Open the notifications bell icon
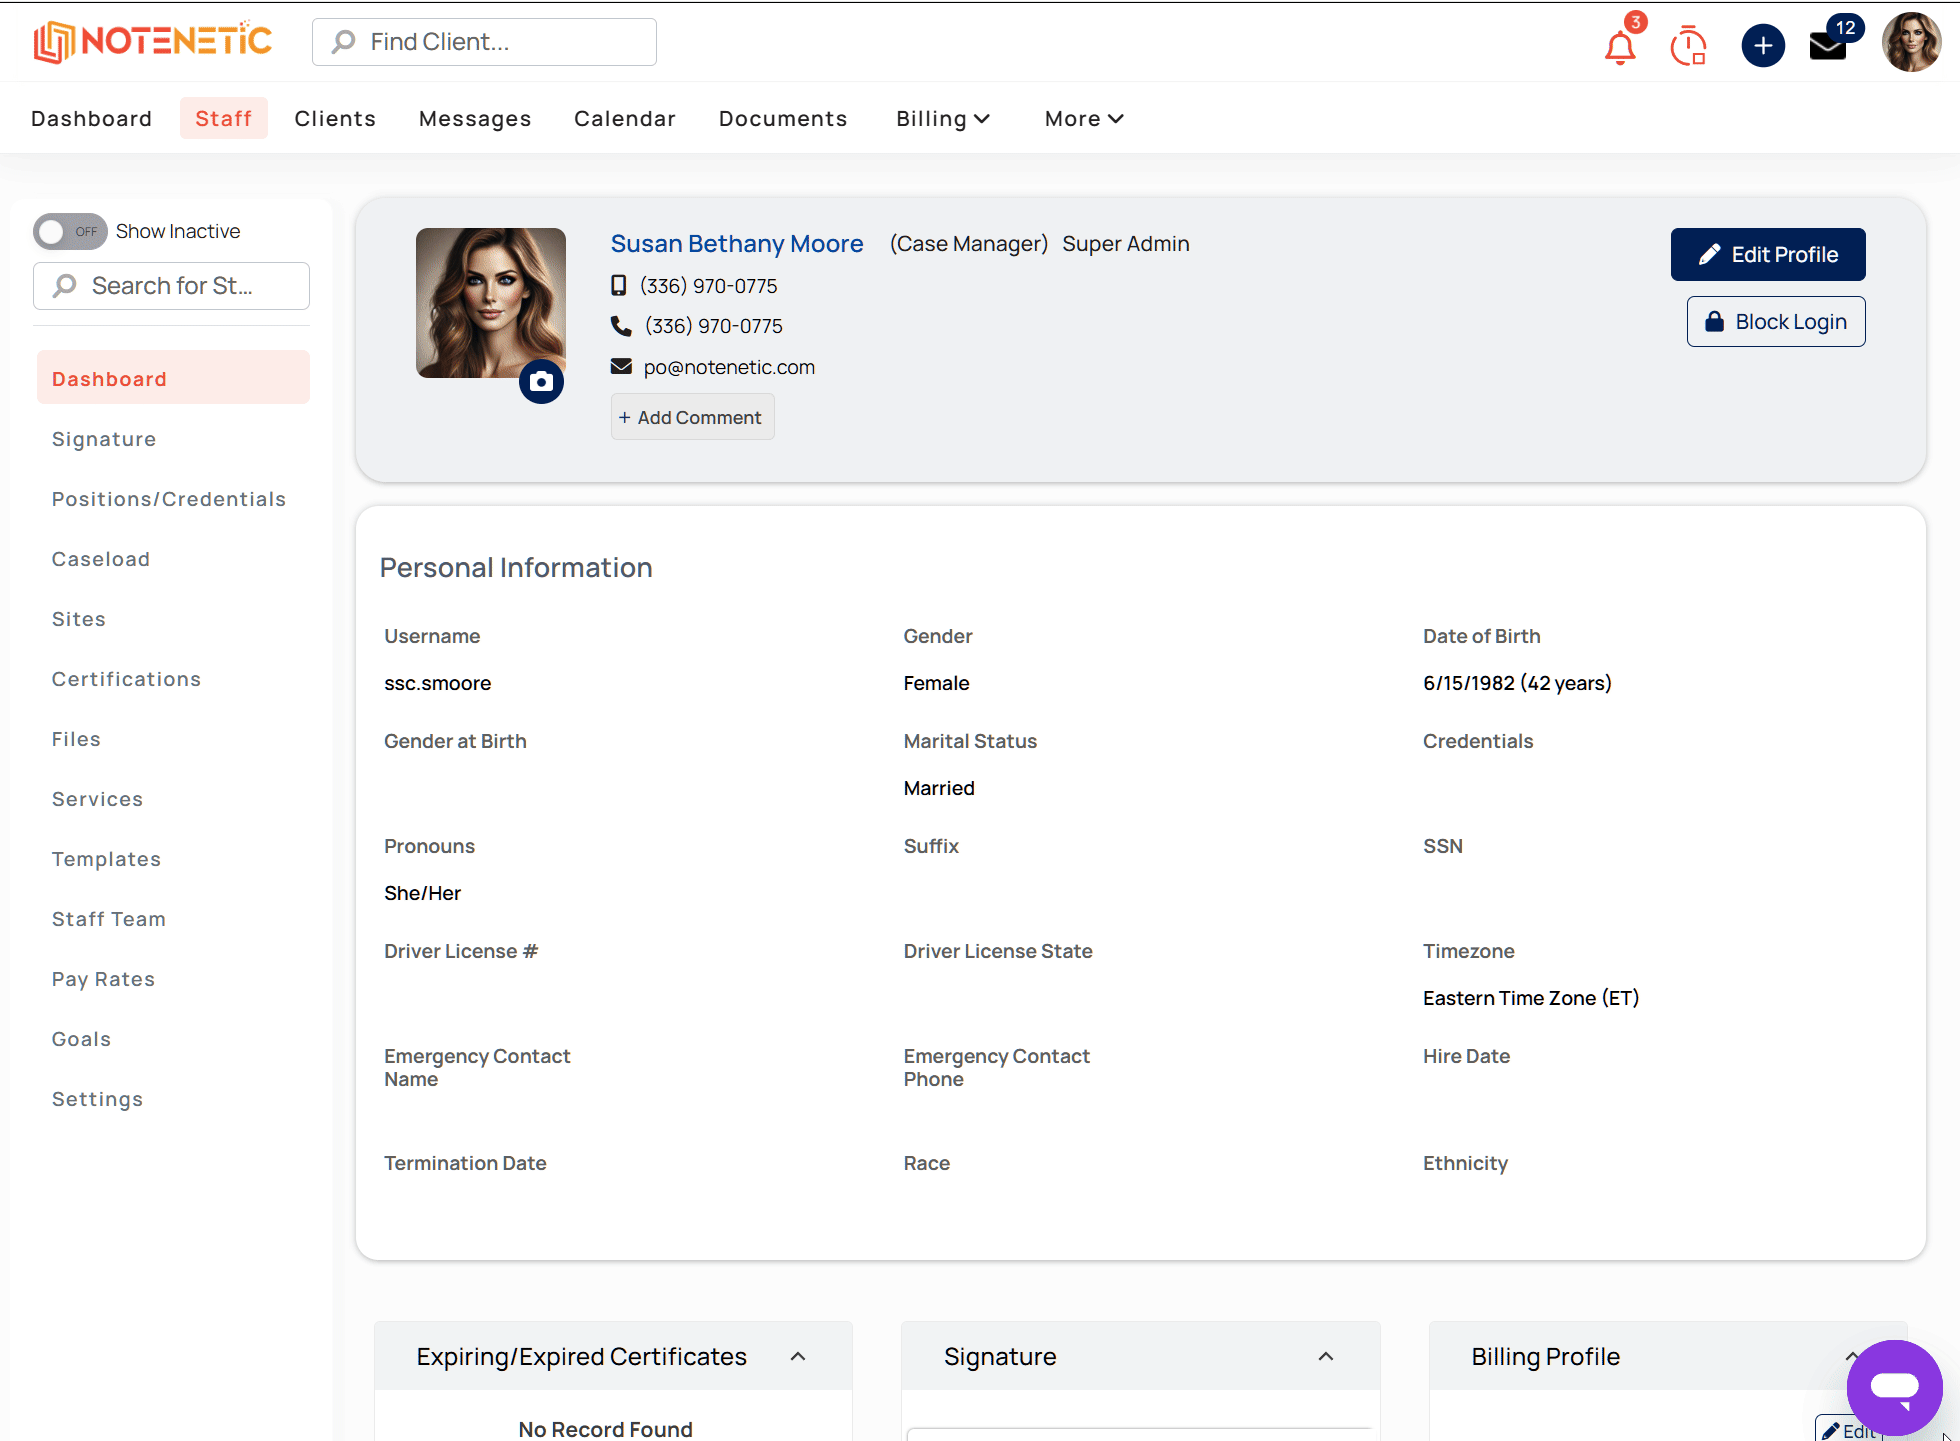 click(1620, 46)
